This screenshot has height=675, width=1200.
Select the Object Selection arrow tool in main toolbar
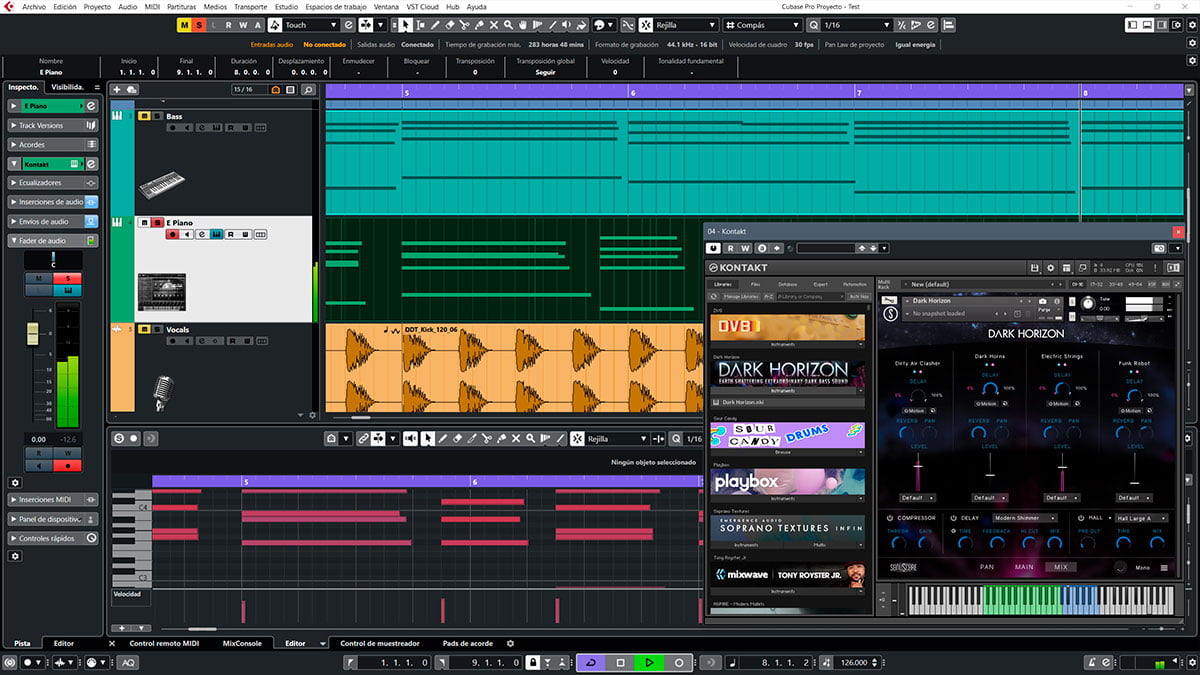point(406,25)
